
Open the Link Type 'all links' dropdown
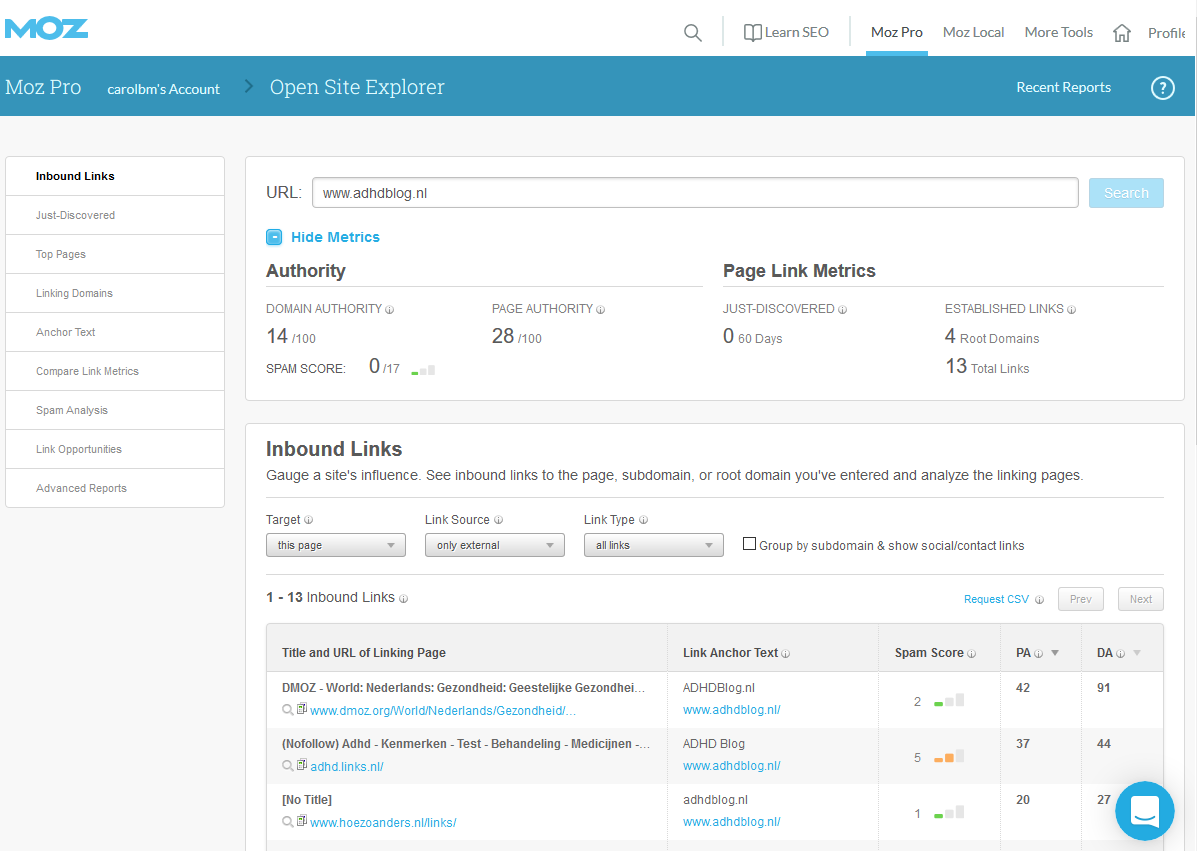tap(653, 545)
